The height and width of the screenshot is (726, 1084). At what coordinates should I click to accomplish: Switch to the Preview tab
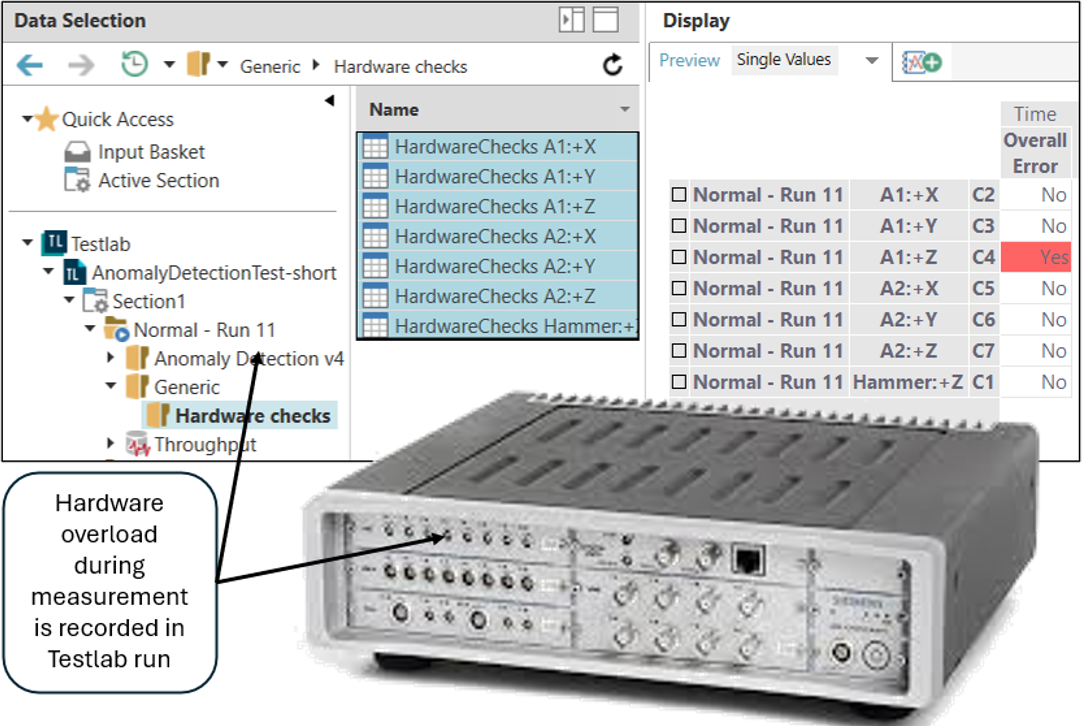tap(689, 61)
